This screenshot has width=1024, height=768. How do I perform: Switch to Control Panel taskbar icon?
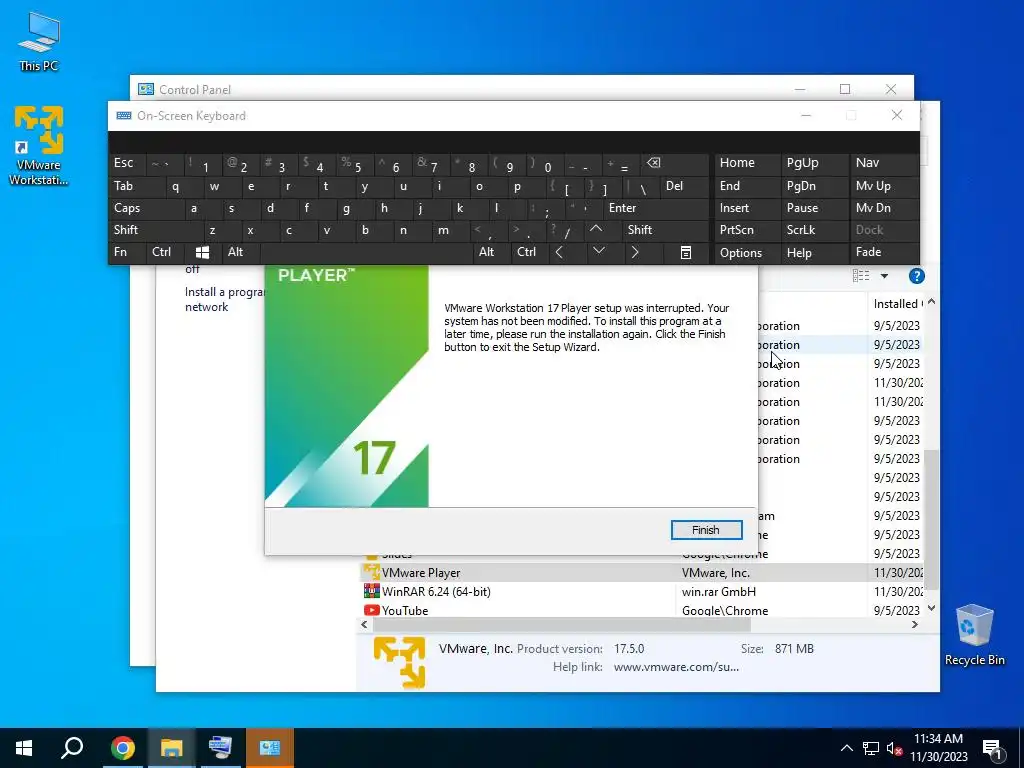(270, 748)
